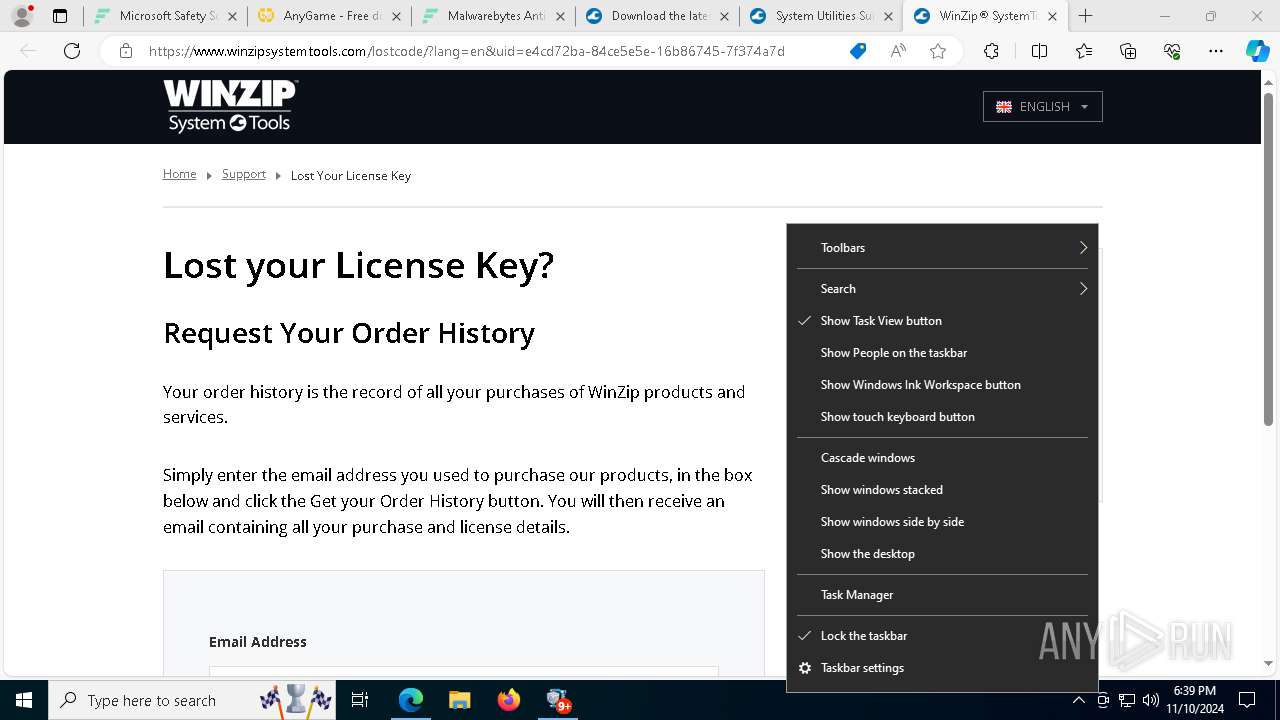Open Edge Settings and more menu
This screenshot has height=720, width=1280.
pos(1216,51)
